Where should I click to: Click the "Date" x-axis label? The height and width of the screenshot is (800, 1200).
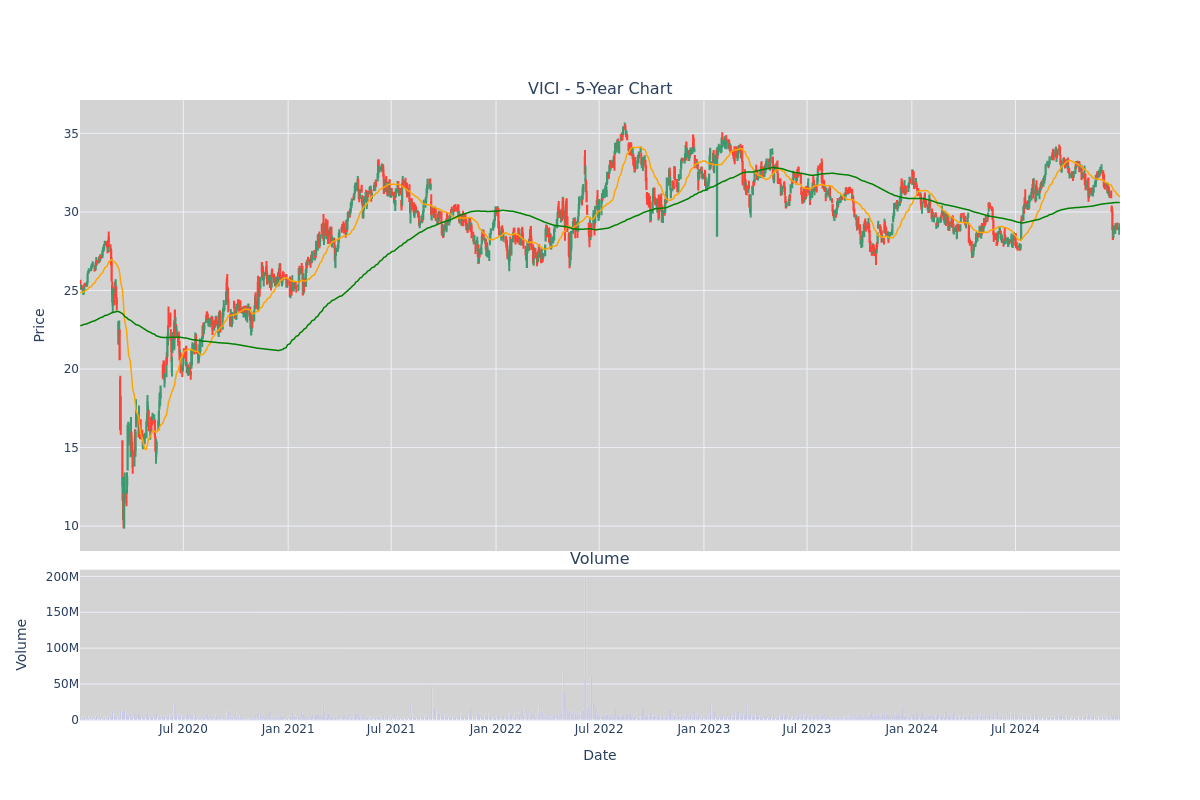click(600, 755)
